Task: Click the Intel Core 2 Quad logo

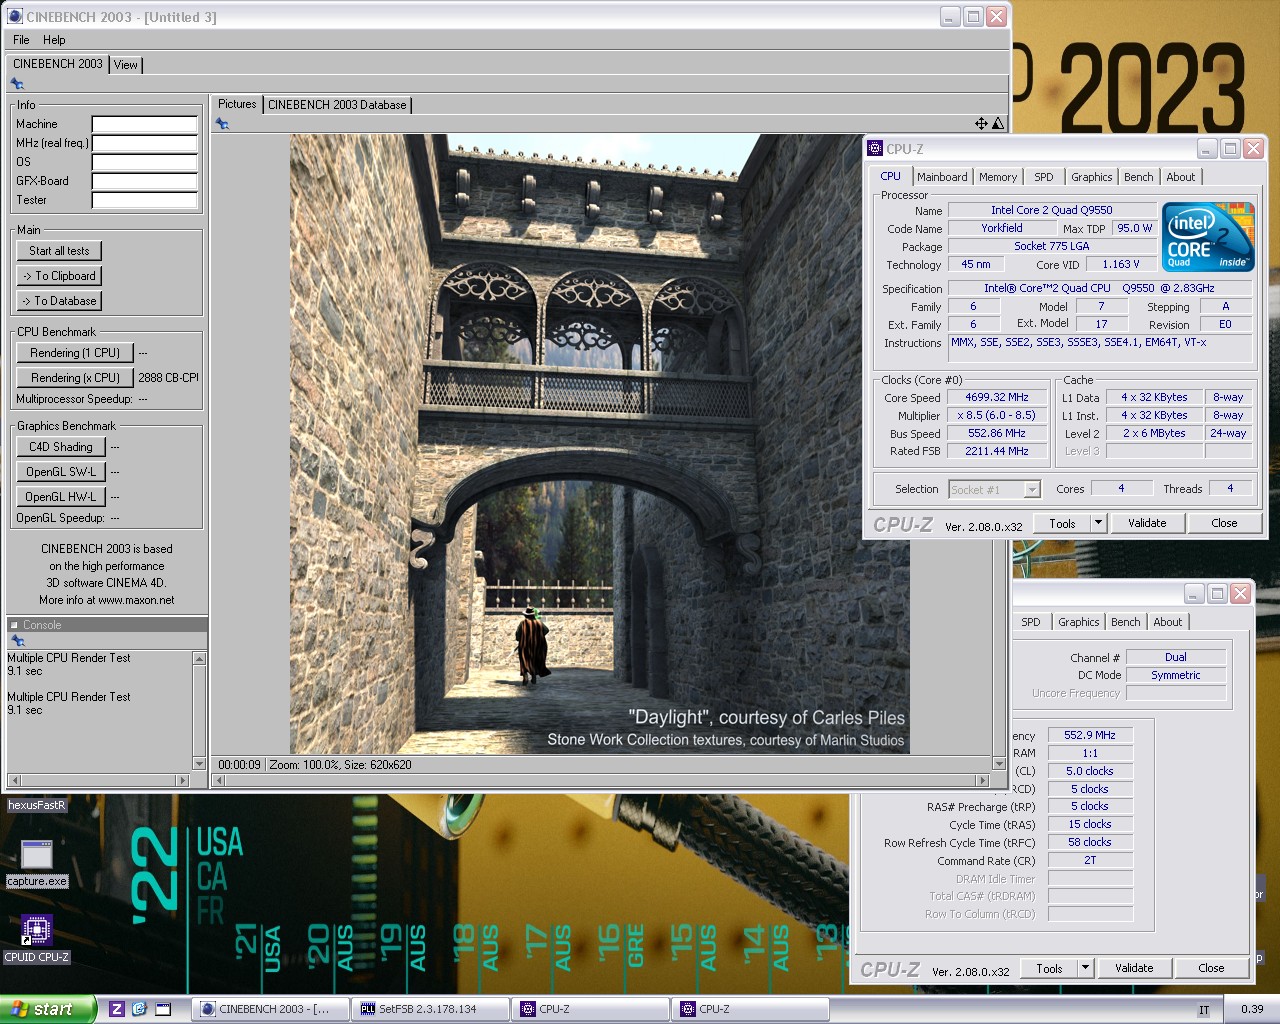Action: click(x=1208, y=237)
